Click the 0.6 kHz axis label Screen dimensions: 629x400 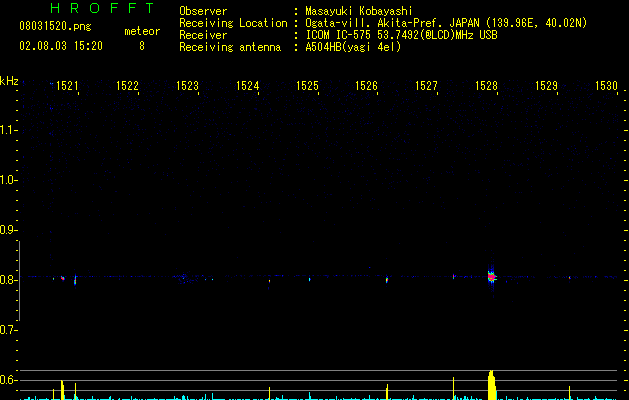(x=8, y=380)
